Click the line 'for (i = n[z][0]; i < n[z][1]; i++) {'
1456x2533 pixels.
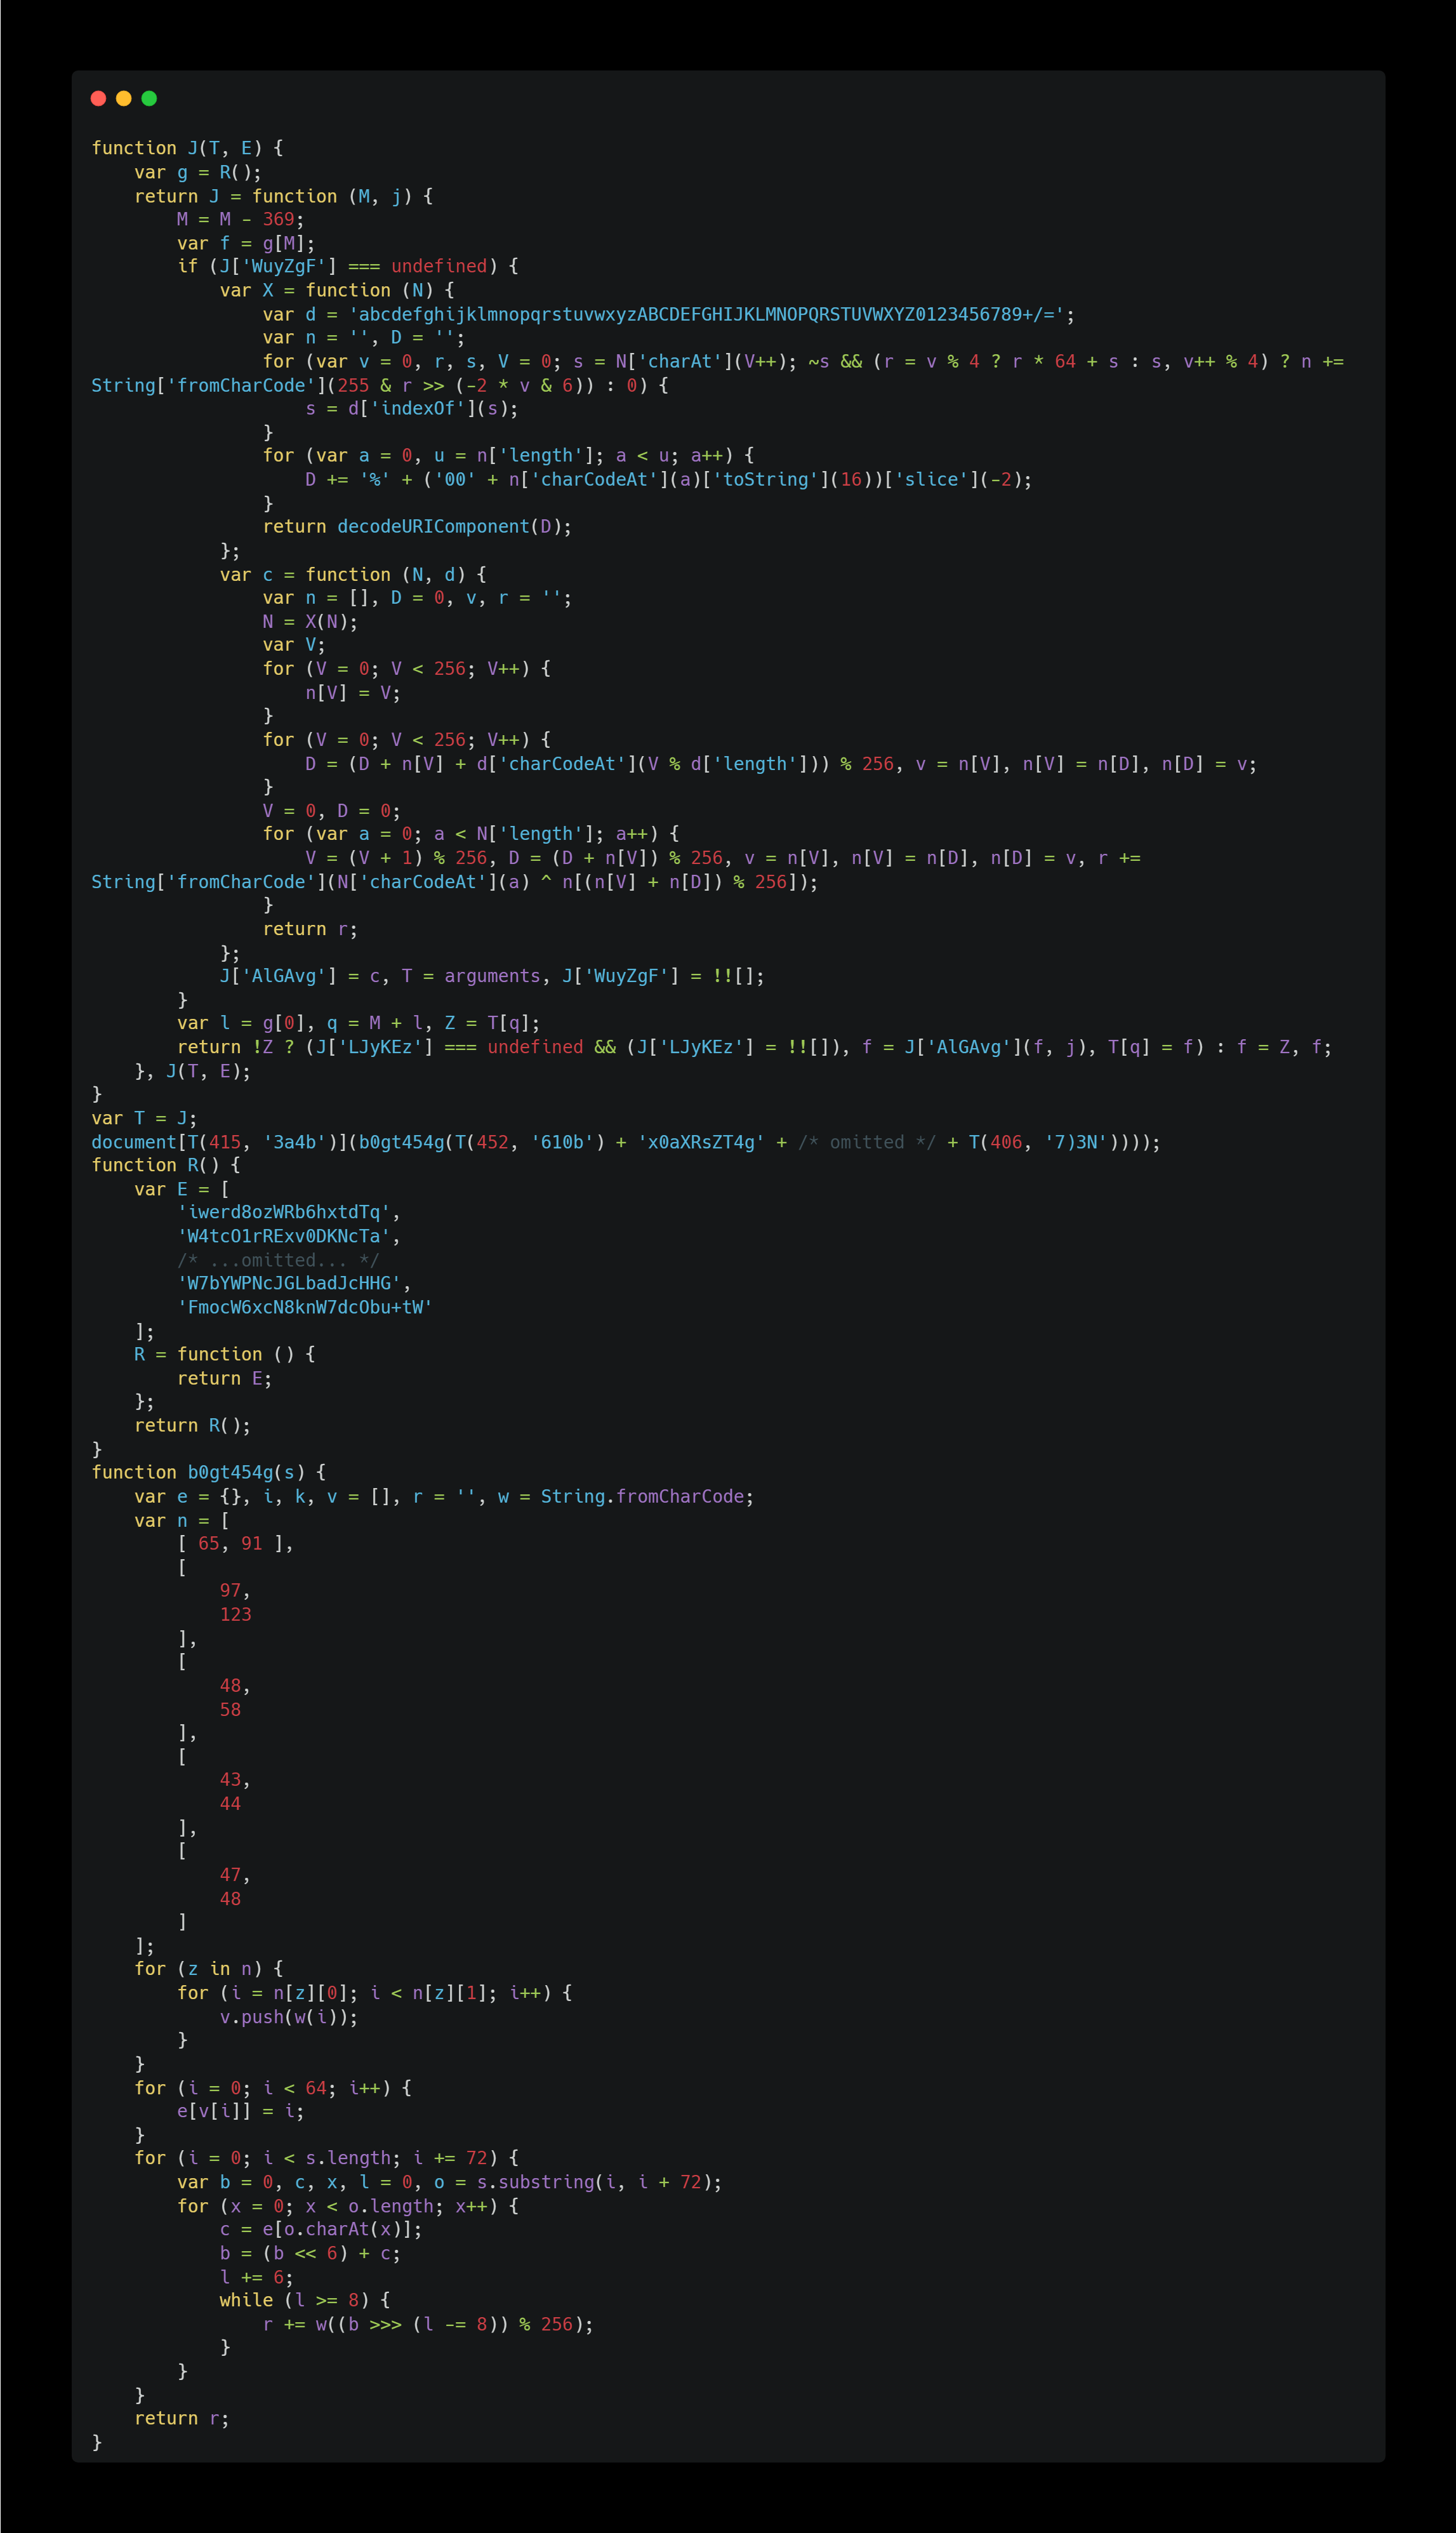pos(375,1992)
